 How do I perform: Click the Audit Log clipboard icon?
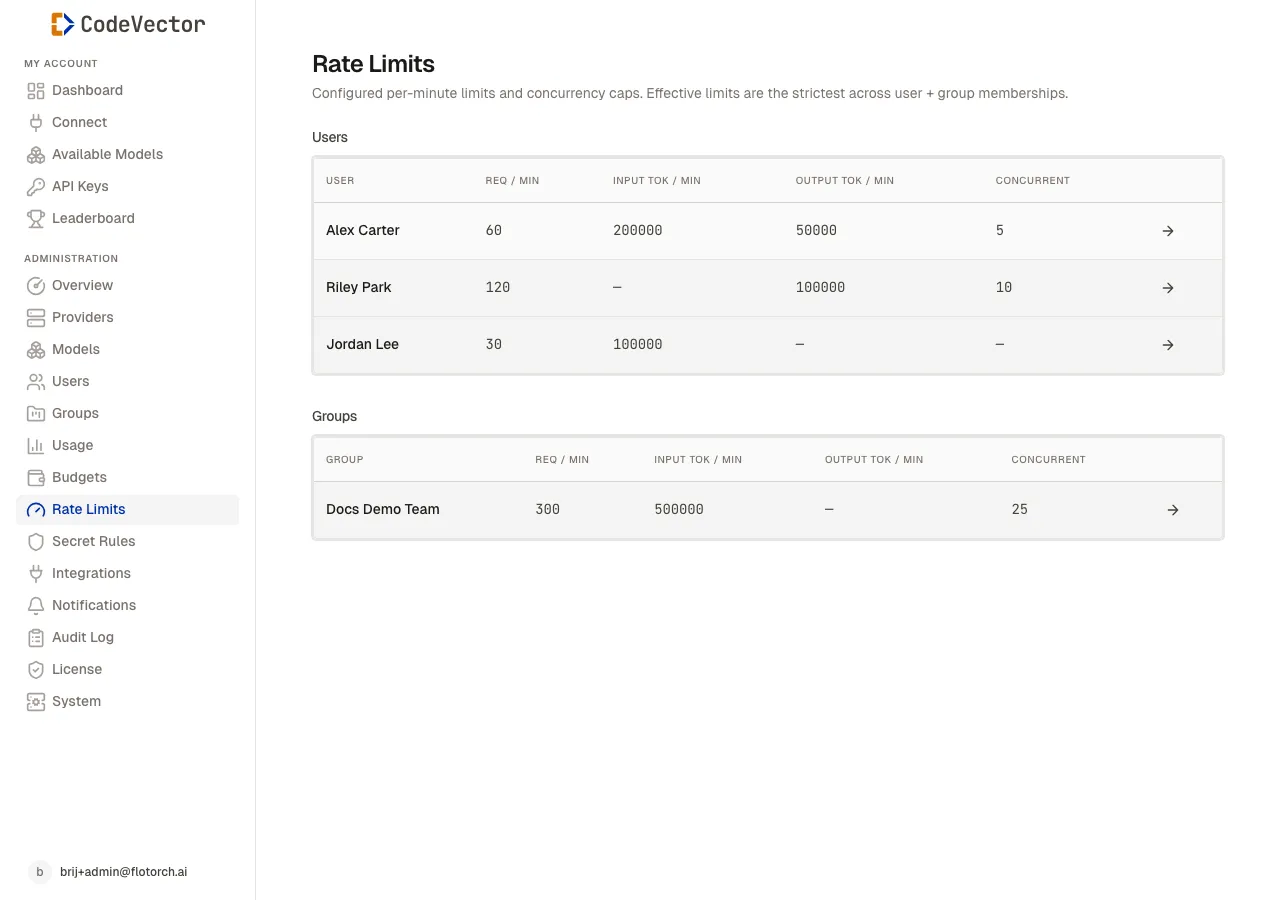click(x=36, y=638)
